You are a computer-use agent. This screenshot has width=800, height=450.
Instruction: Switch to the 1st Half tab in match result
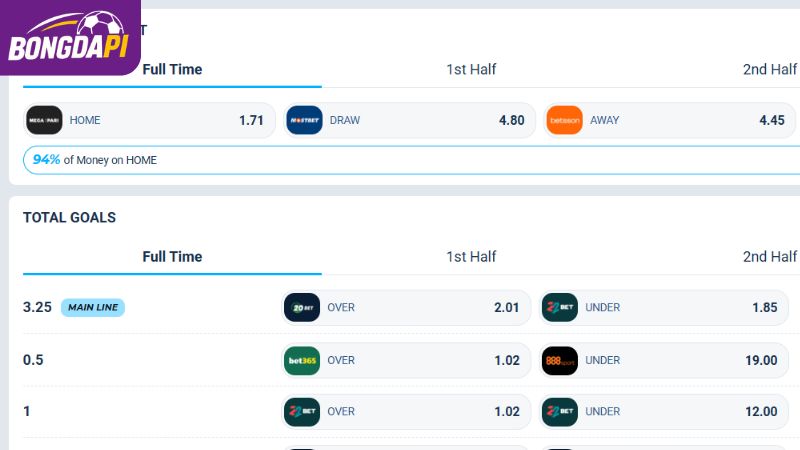click(471, 69)
